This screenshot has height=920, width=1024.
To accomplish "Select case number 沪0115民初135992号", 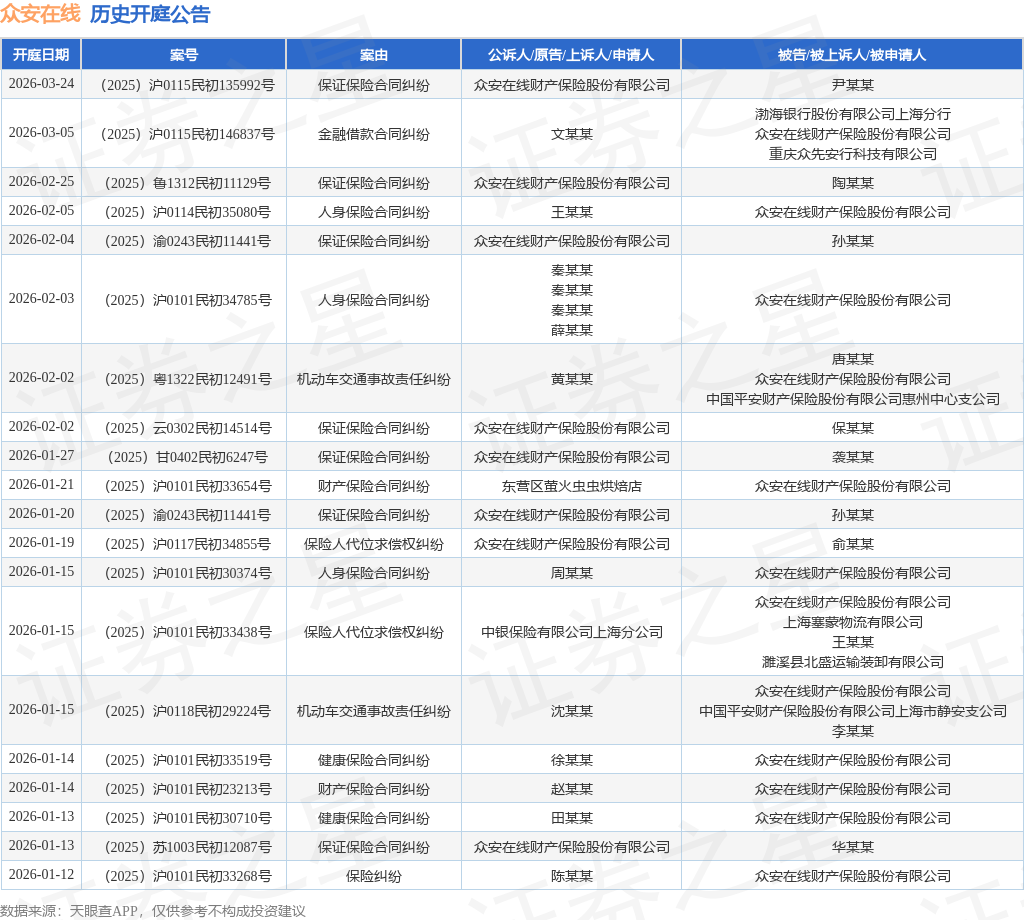I will [212, 85].
